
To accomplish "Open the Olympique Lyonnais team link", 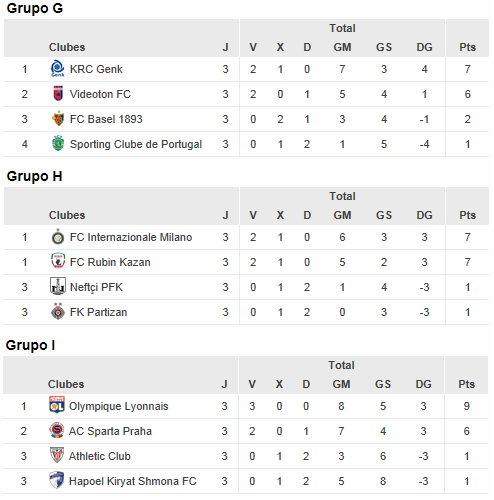I will (118, 407).
